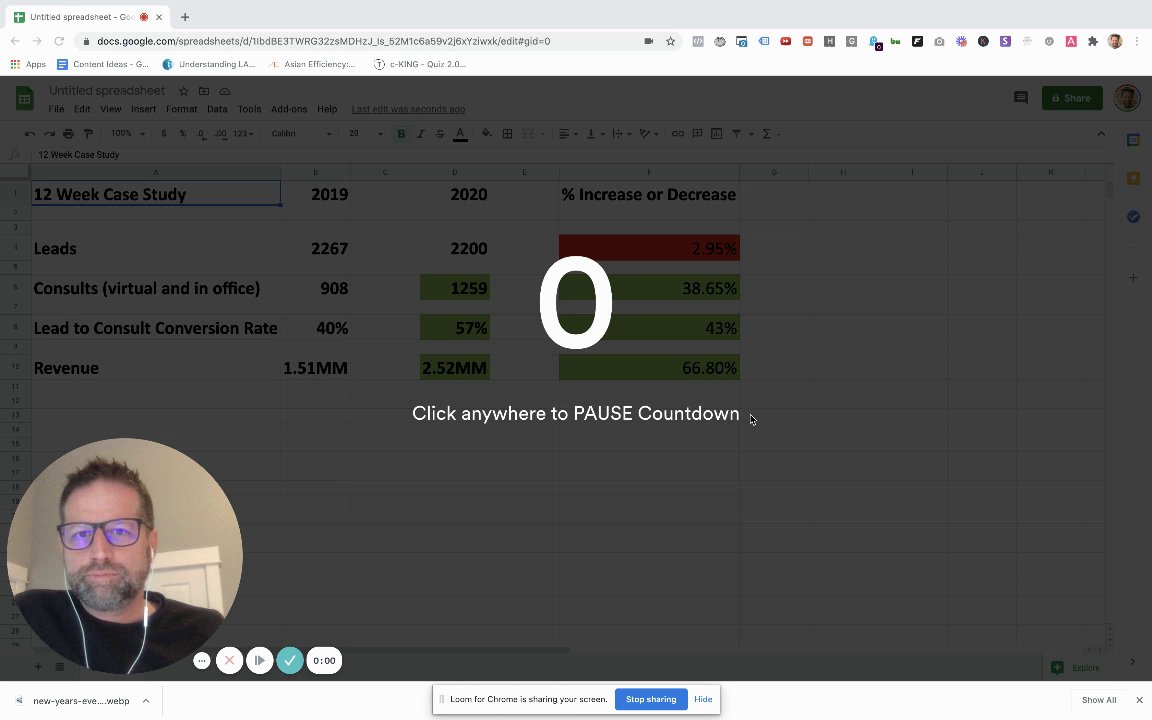The height and width of the screenshot is (720, 1152).
Task: Format as currency with dollar icon
Action: point(163,134)
